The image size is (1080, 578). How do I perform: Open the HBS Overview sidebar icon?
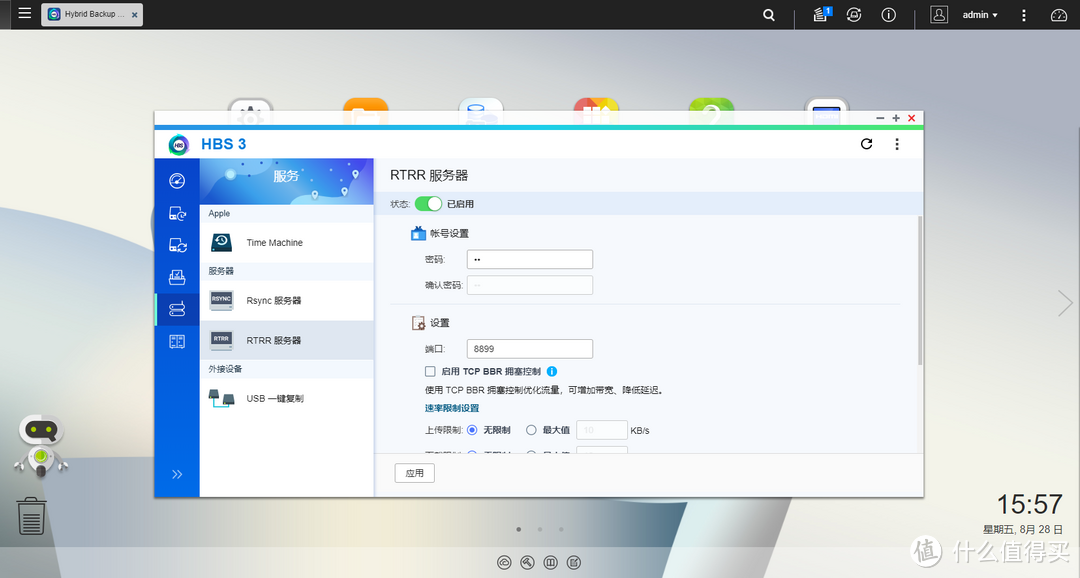177,181
